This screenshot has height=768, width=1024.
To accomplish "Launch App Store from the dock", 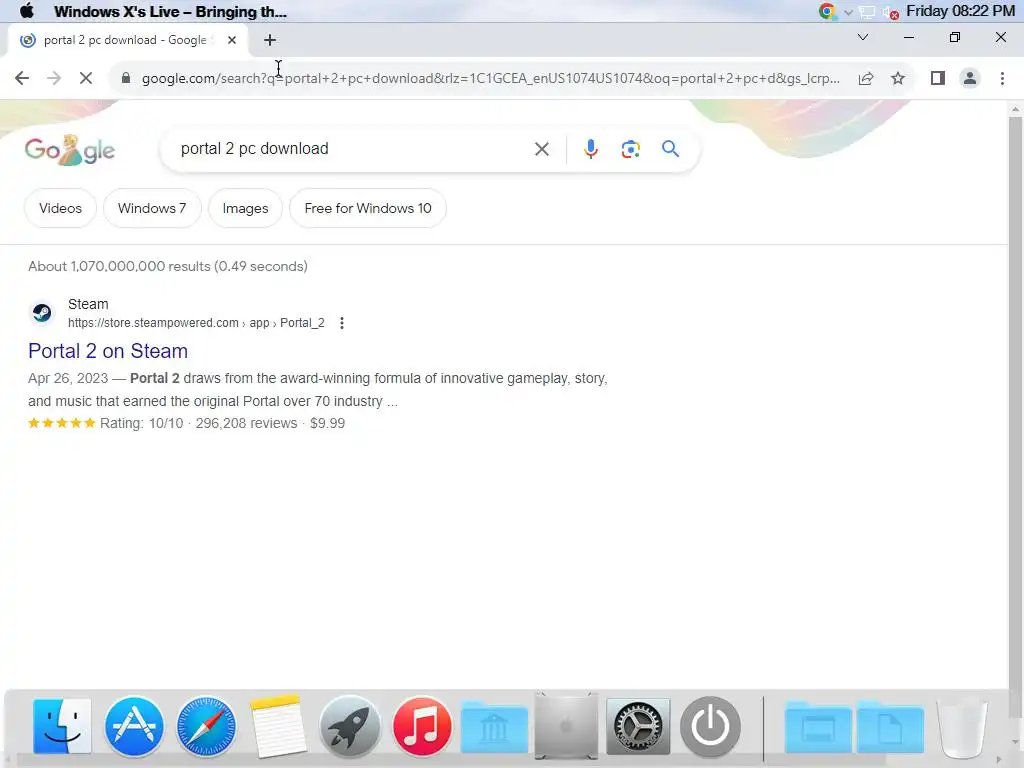I will pos(134,726).
